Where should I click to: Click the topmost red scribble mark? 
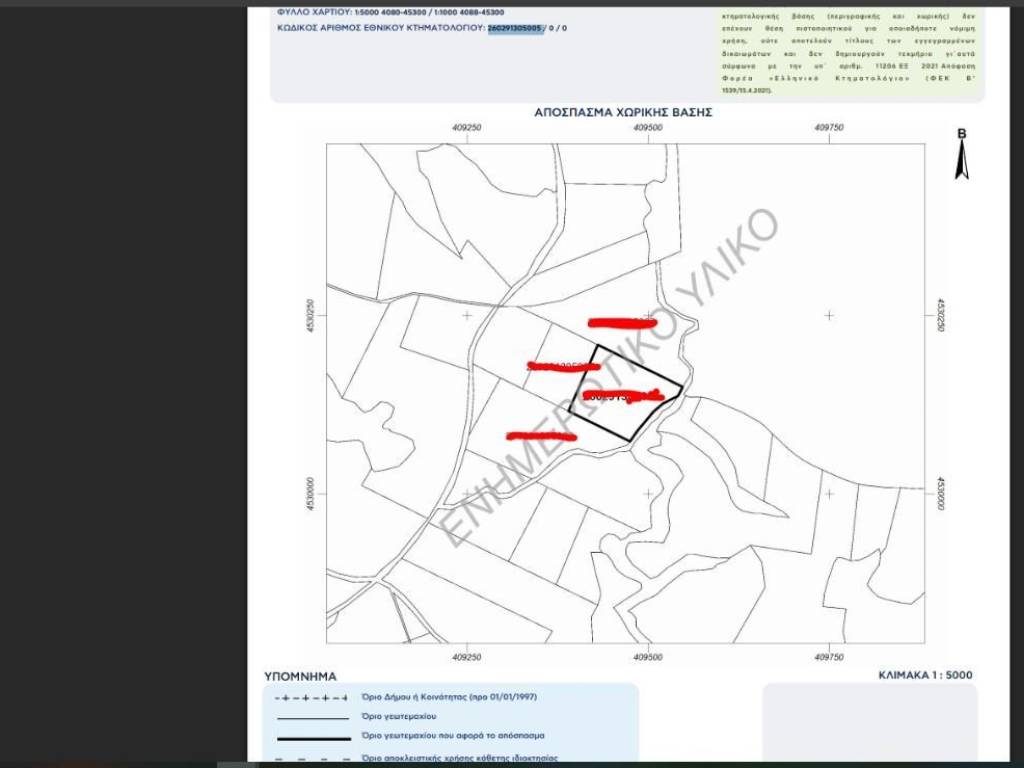click(622, 322)
